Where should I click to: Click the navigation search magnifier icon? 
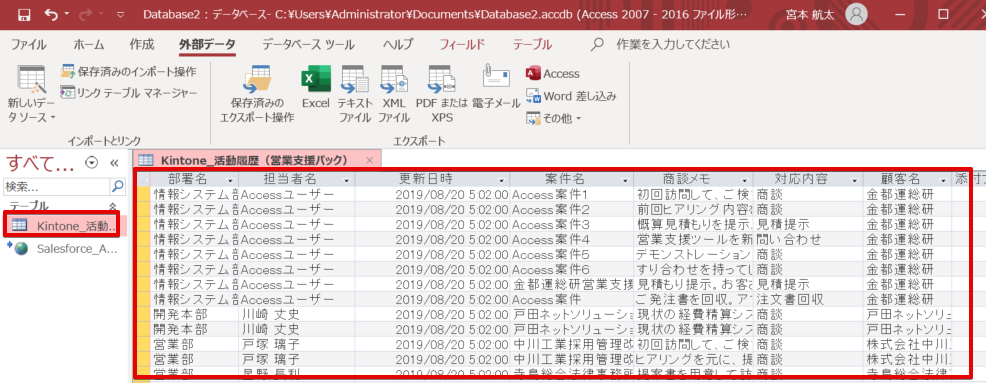[x=118, y=186]
